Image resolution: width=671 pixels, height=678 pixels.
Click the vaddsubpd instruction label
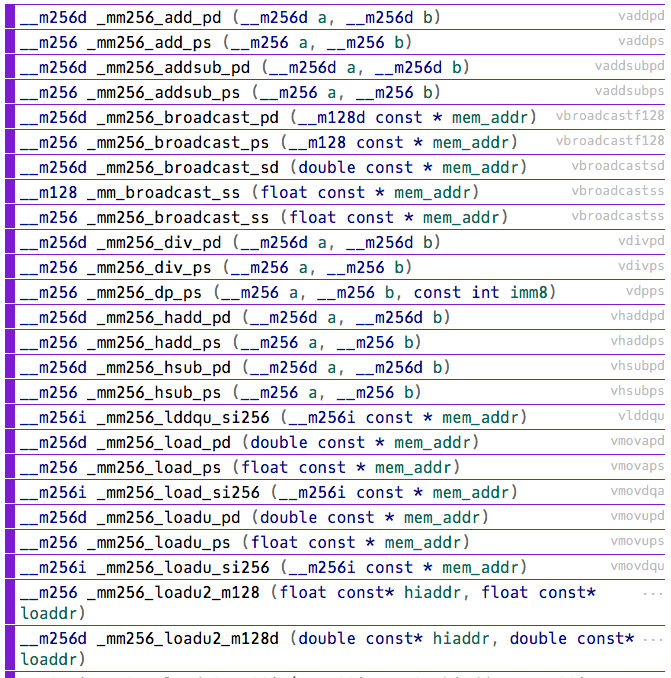pyautogui.click(x=629, y=67)
